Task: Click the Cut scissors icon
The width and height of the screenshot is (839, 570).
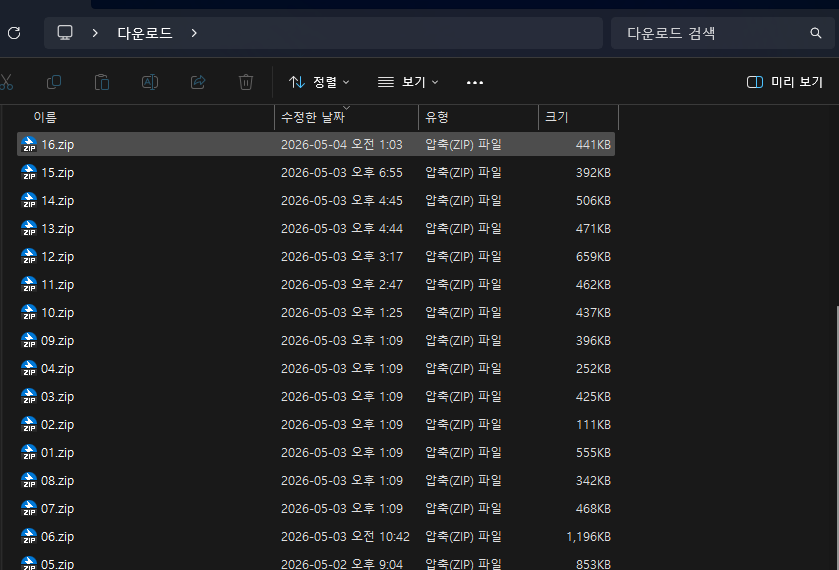Action: [x=6, y=82]
